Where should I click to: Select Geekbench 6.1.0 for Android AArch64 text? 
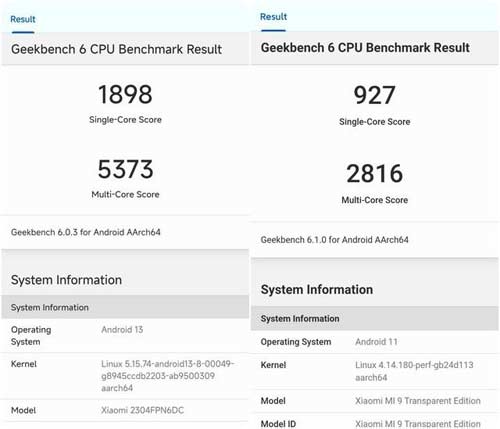[x=334, y=240]
